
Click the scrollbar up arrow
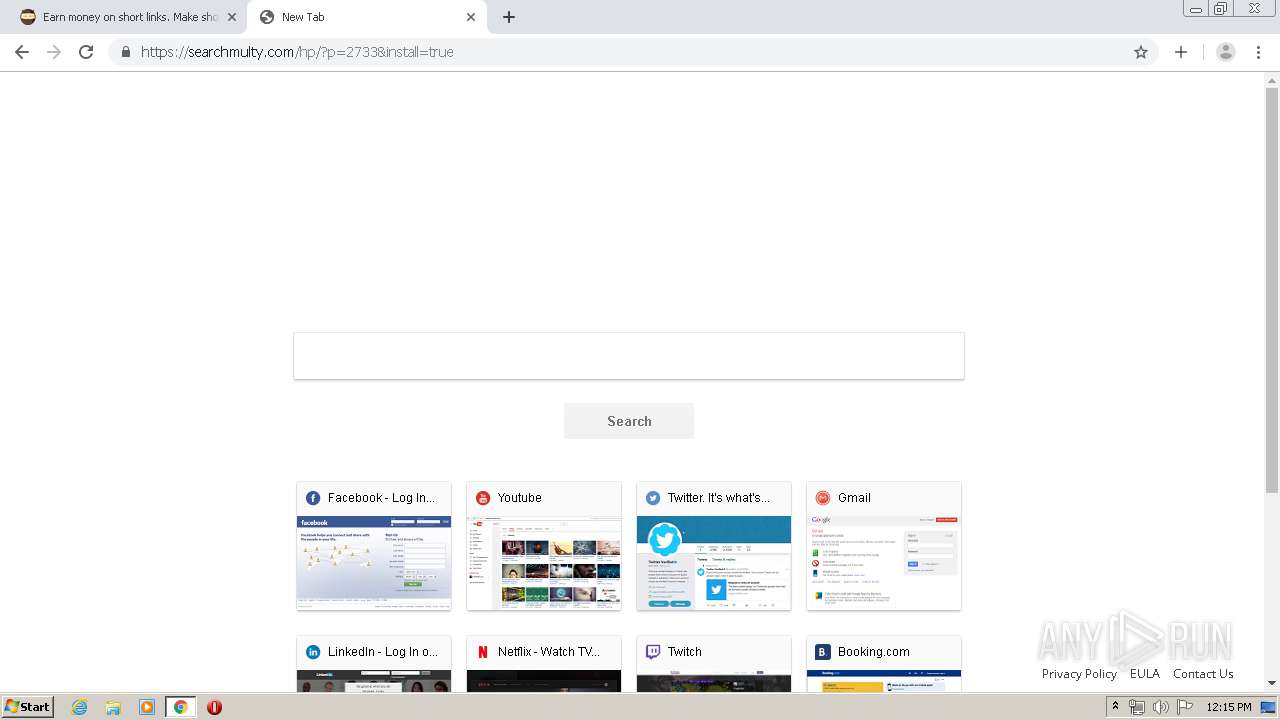point(1272,79)
